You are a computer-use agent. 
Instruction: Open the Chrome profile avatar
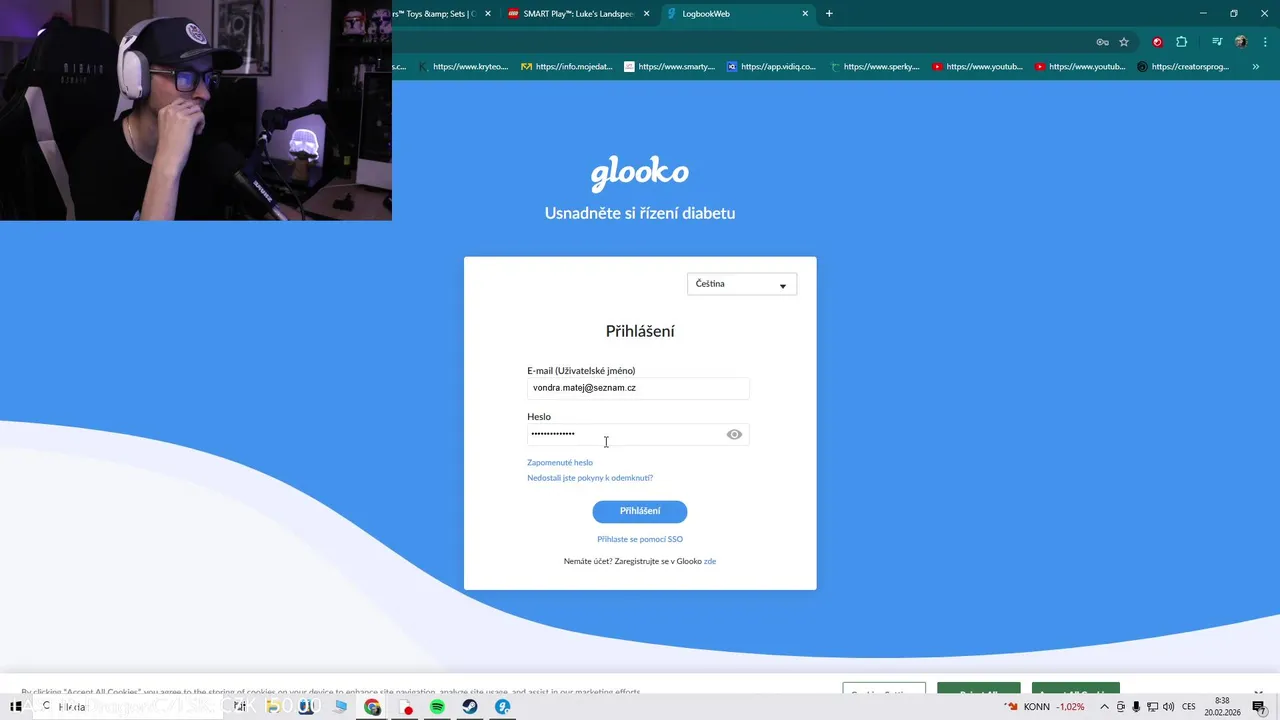[x=1241, y=42]
